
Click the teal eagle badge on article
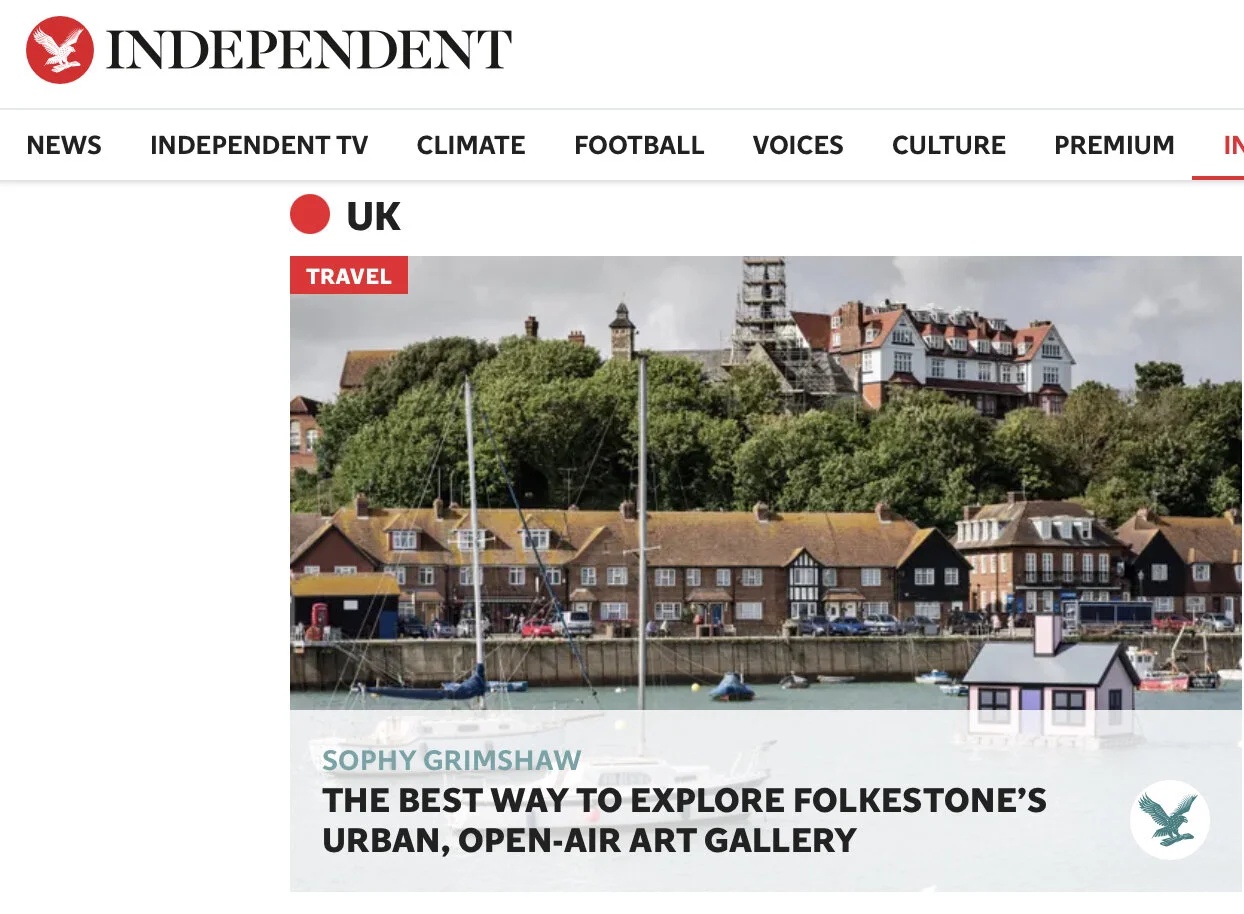tap(1169, 820)
